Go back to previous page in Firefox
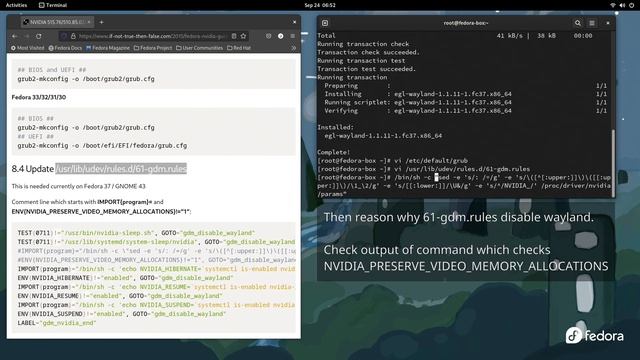 pos(15,36)
